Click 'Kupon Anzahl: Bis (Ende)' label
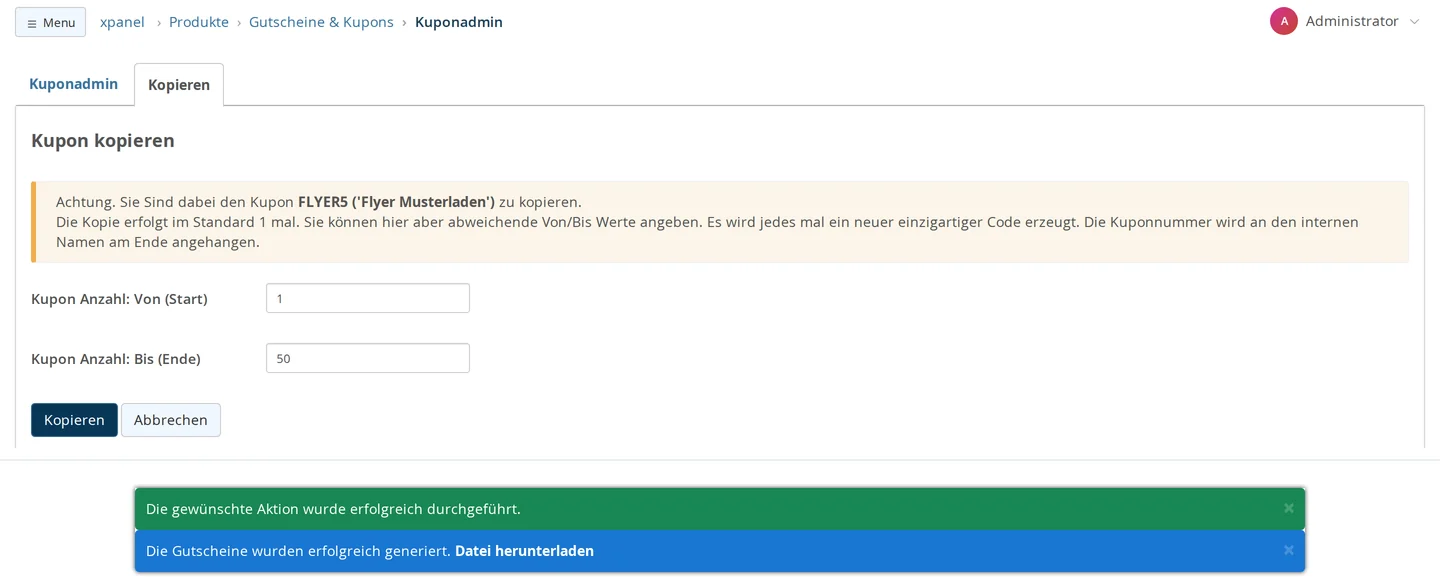 [116, 359]
